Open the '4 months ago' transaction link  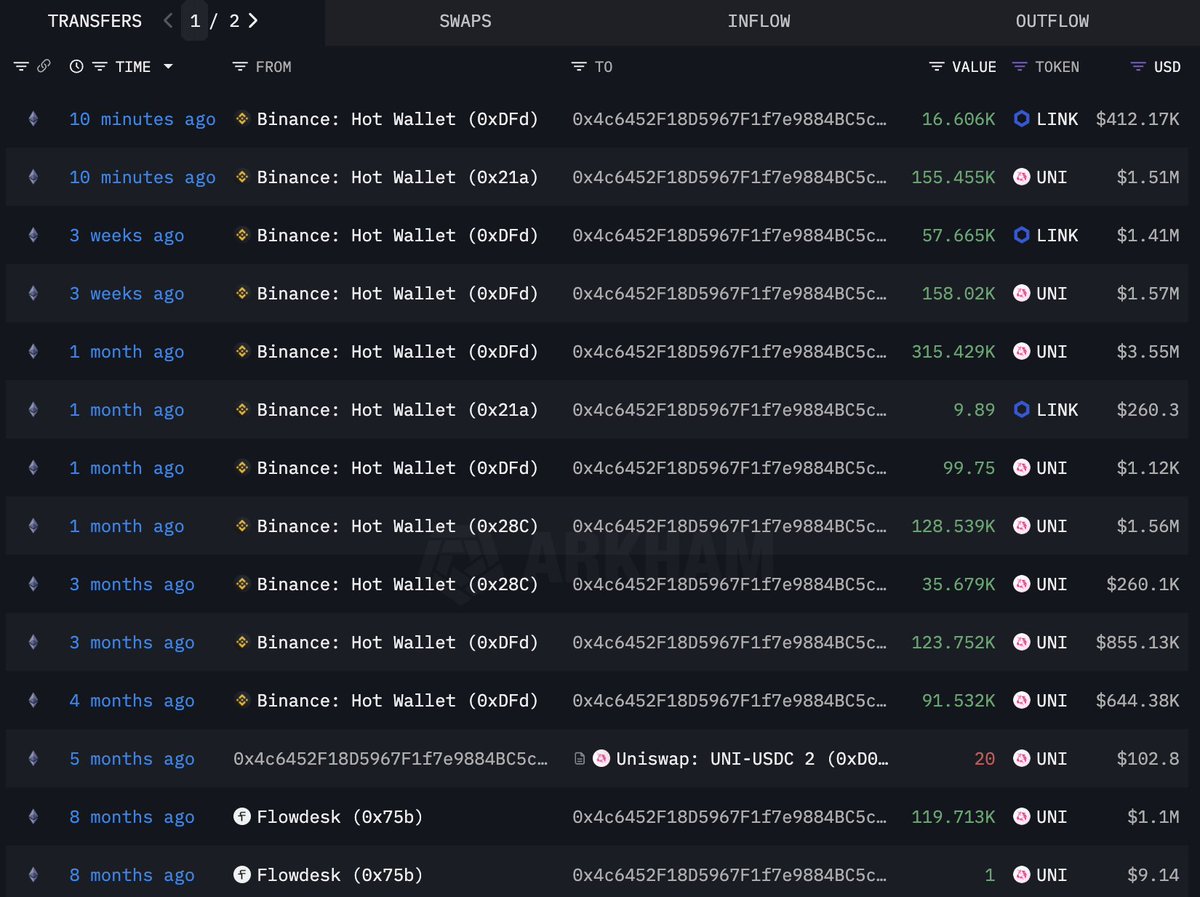pos(132,701)
